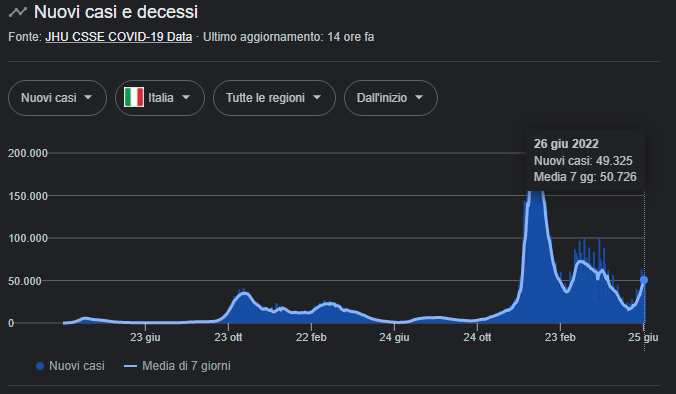Click the highlighted data point on curve

tap(644, 280)
